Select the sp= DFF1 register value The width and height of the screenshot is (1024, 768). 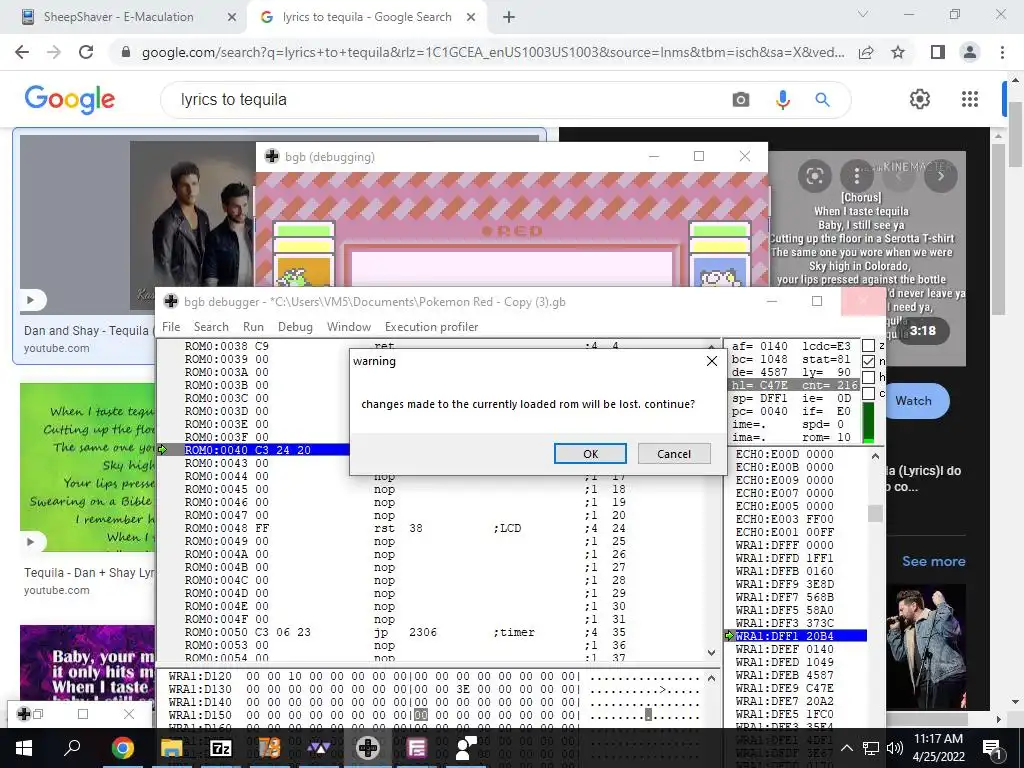760,398
